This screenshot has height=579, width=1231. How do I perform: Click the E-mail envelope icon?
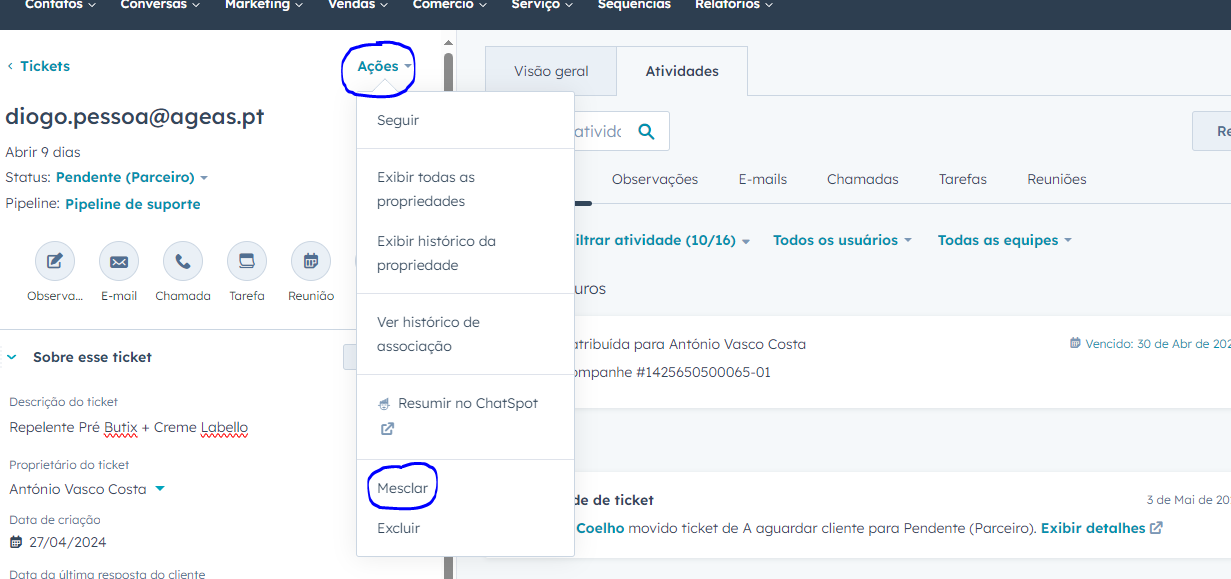pyautogui.click(x=119, y=262)
